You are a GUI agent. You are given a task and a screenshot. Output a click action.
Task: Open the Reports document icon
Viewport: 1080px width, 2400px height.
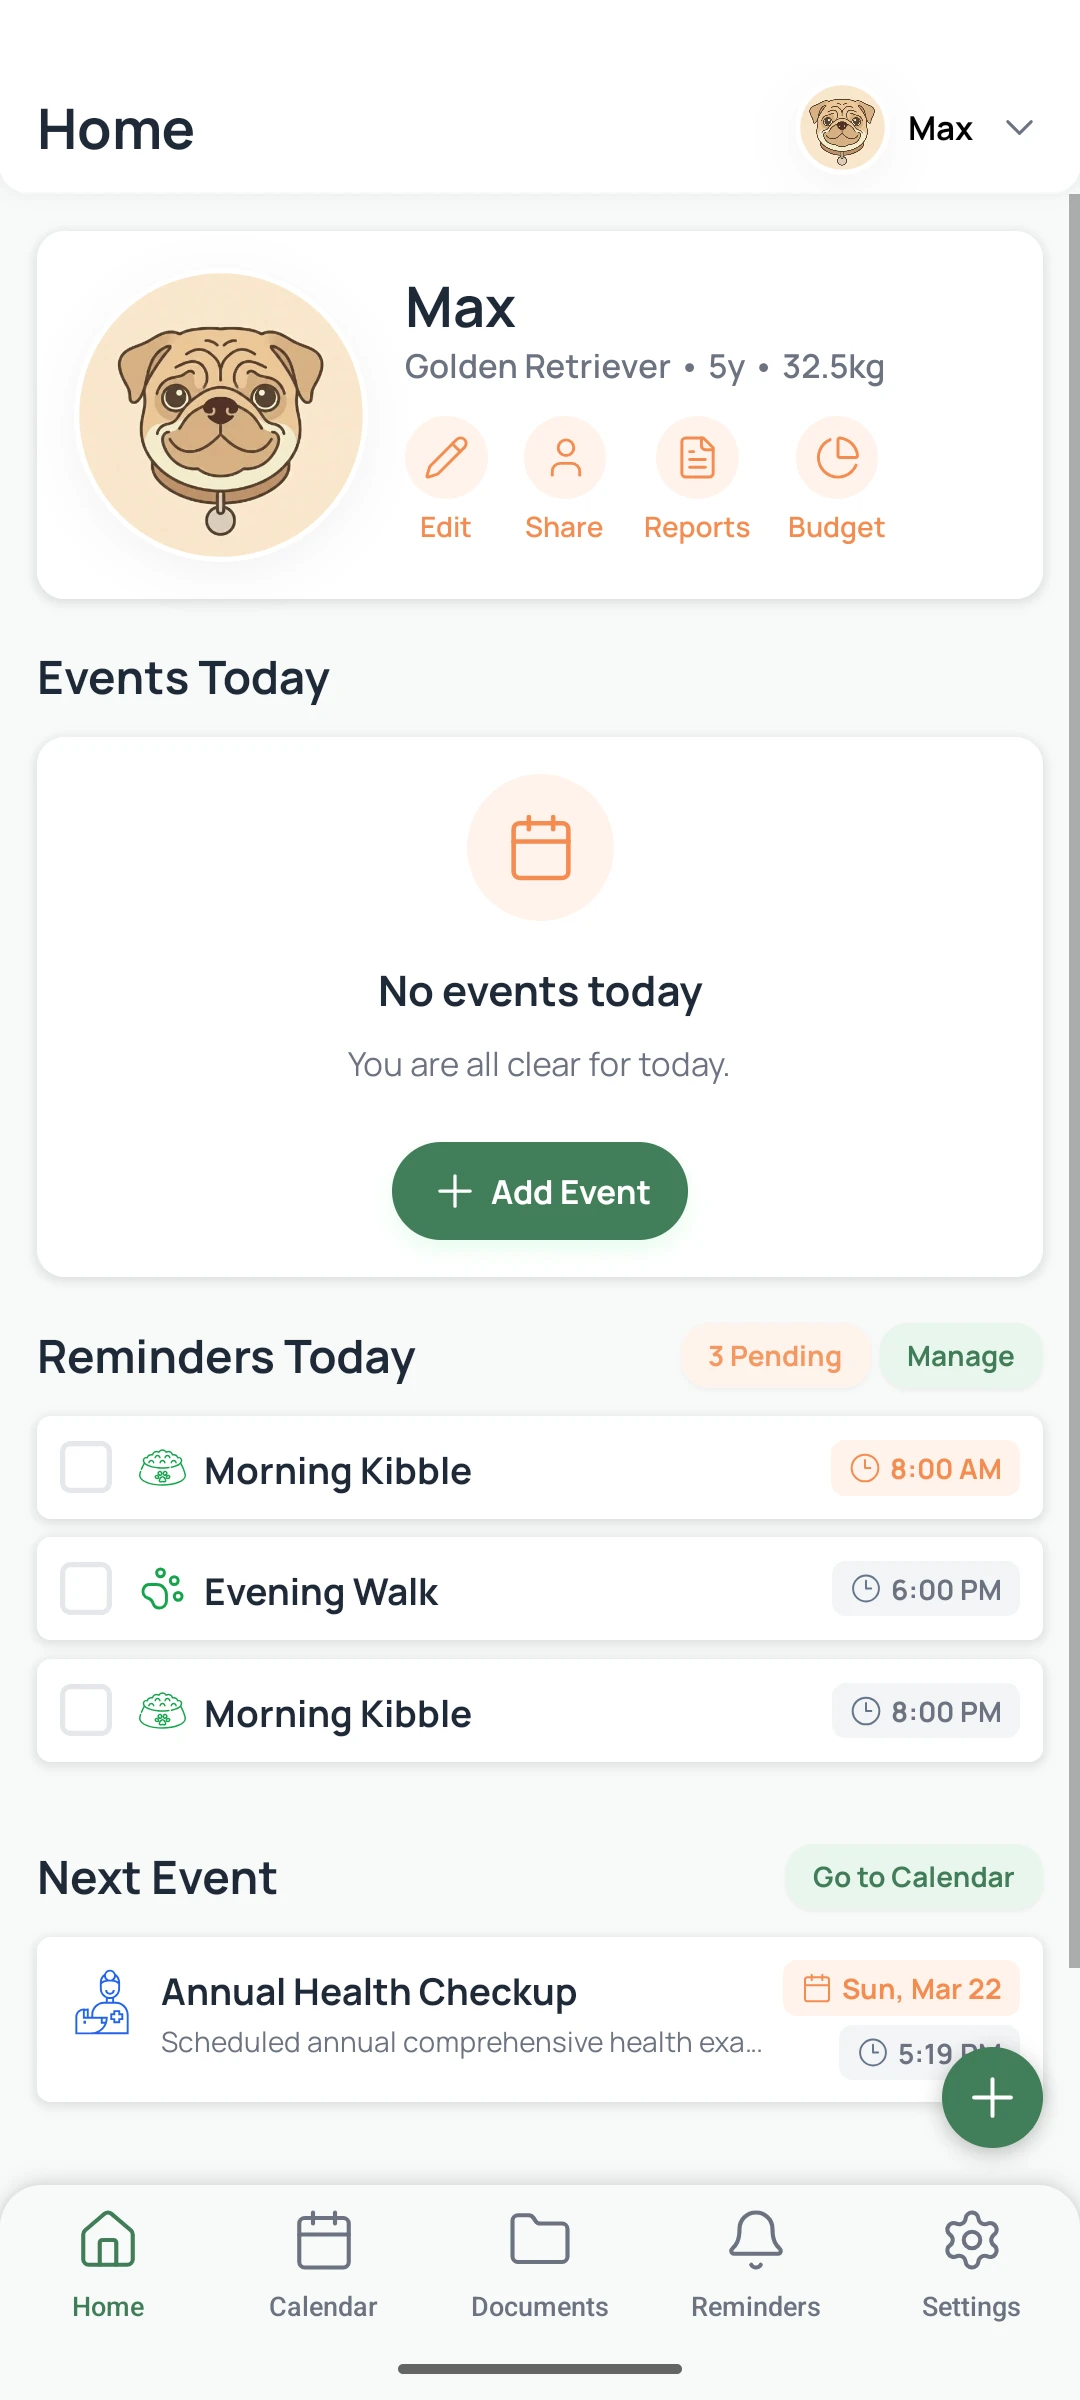[697, 458]
